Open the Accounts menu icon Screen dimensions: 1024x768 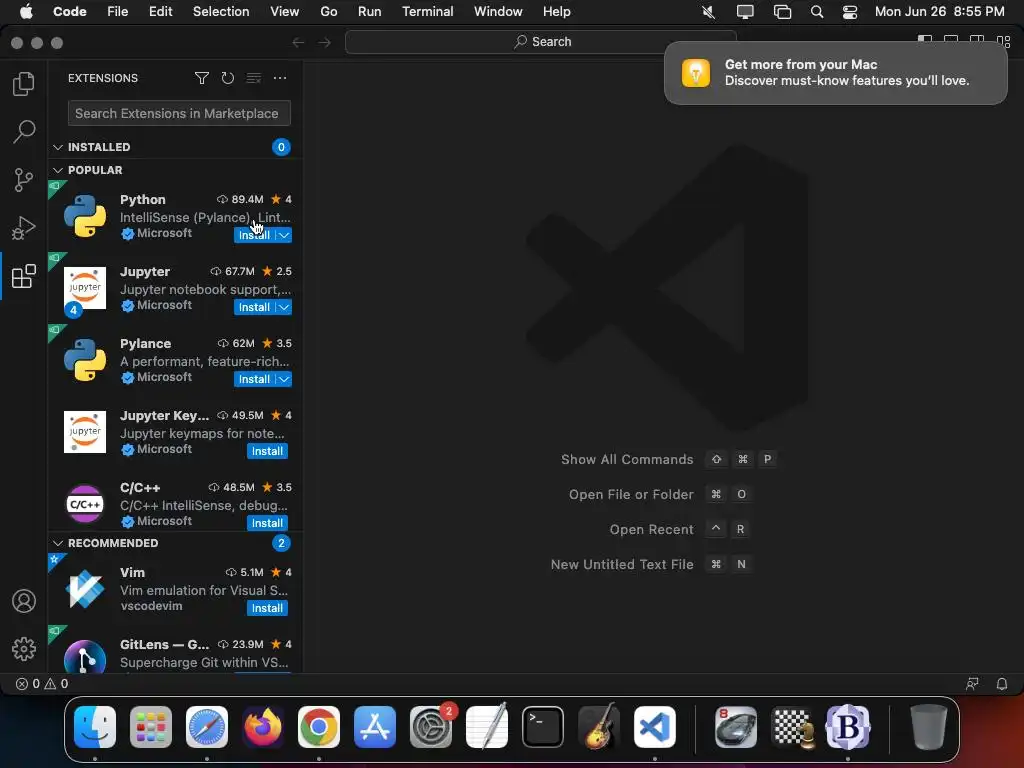[x=24, y=601]
